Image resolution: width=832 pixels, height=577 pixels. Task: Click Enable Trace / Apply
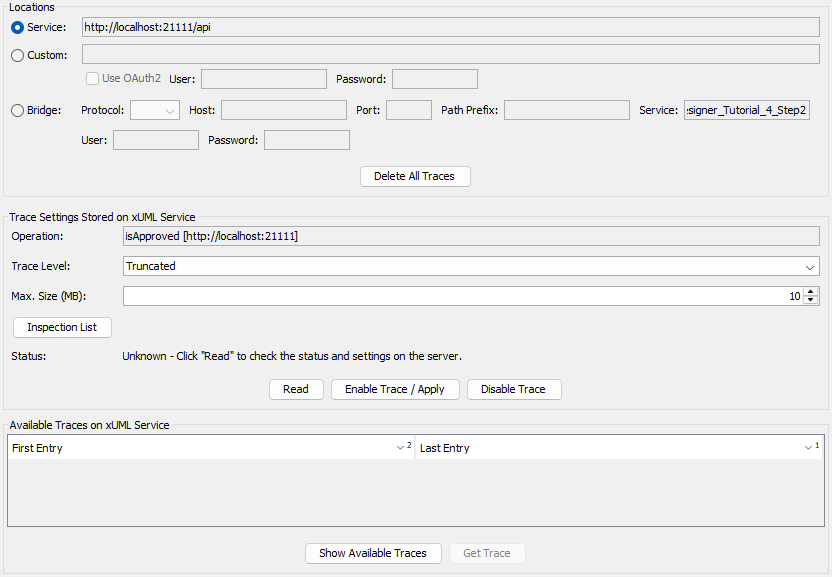point(395,389)
